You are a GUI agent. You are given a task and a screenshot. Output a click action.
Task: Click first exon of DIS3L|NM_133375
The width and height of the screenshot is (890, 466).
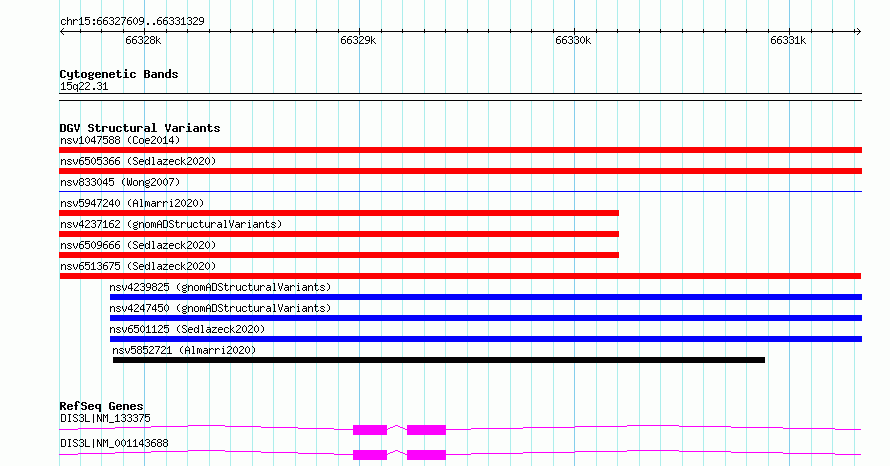point(370,430)
